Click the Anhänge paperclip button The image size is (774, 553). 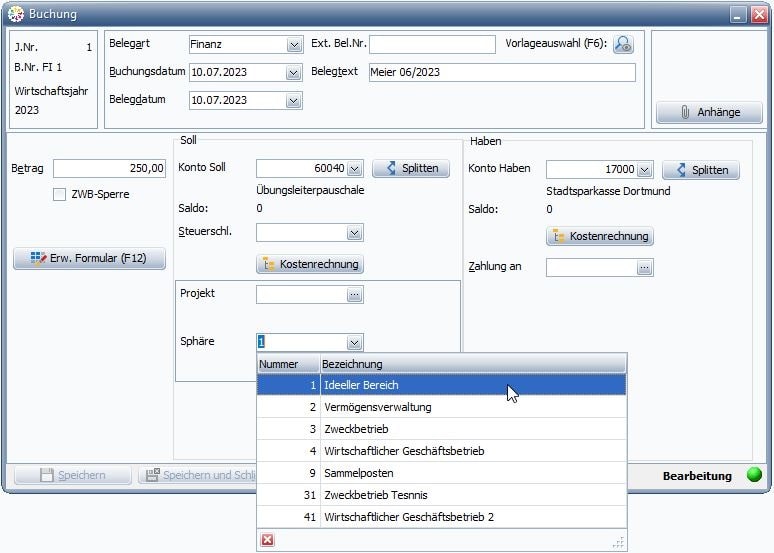click(x=709, y=112)
